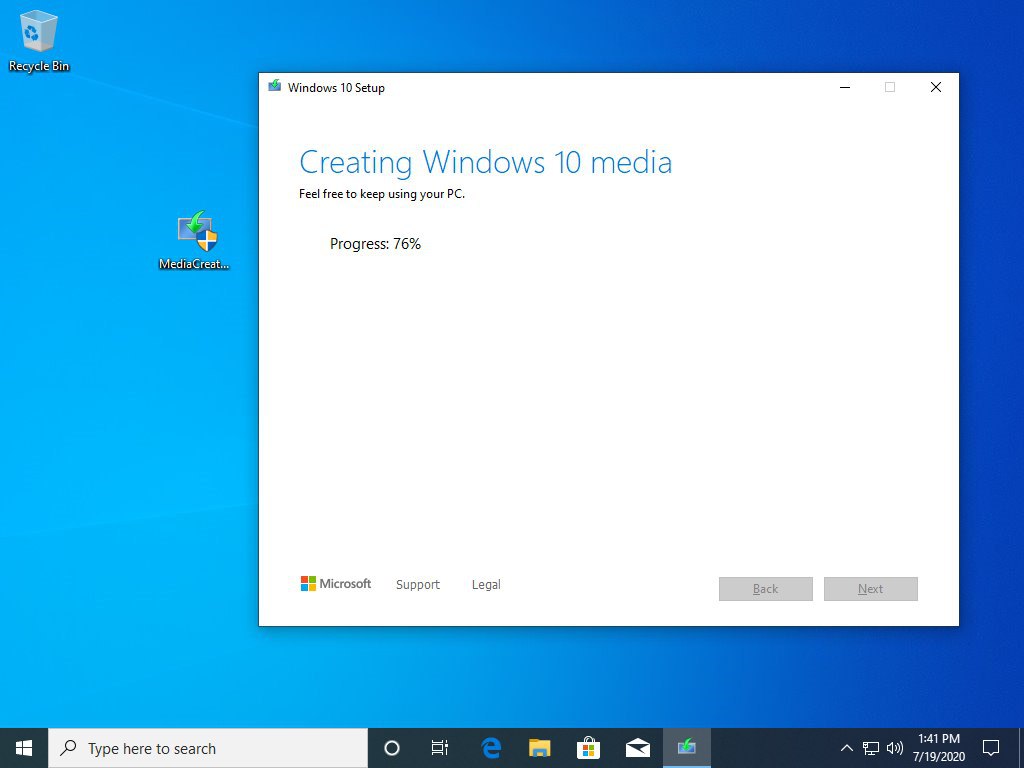Select the MediaCreationTool desktop icon

tap(195, 240)
